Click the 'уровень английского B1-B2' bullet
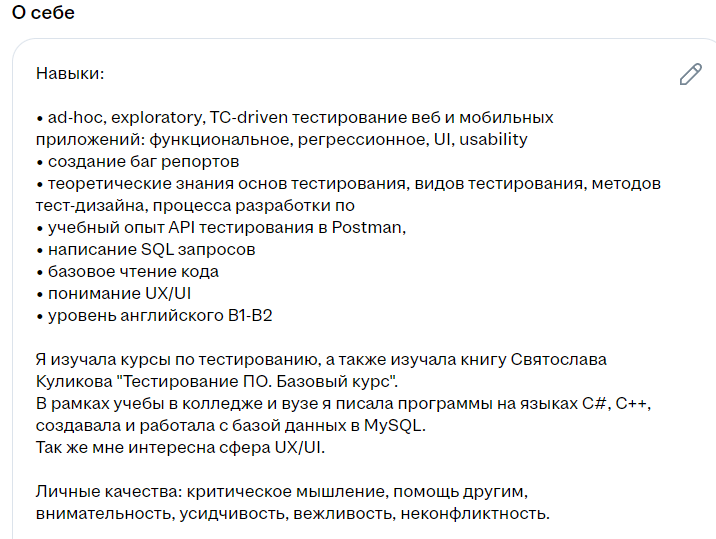Image resolution: width=716 pixels, height=539 pixels. [x=154, y=315]
